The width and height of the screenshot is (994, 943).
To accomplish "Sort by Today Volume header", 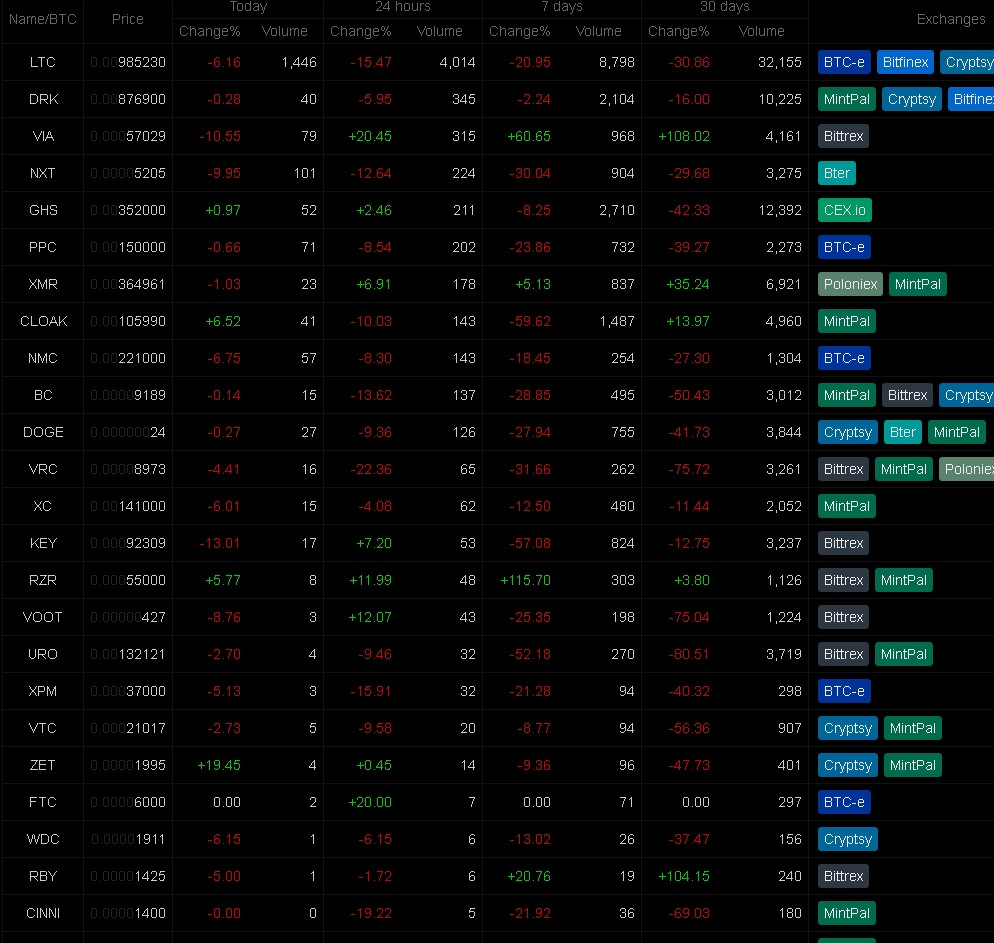I will (284, 31).
